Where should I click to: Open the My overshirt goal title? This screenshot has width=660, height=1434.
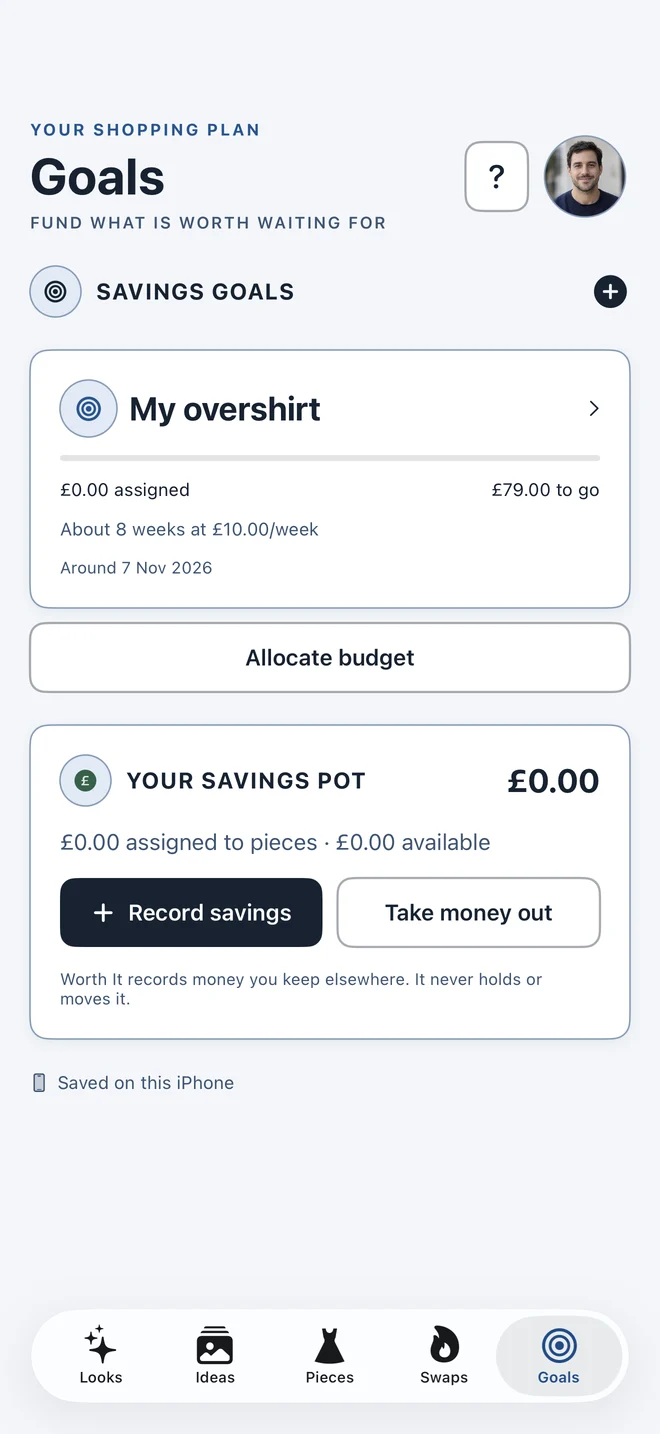click(x=225, y=409)
